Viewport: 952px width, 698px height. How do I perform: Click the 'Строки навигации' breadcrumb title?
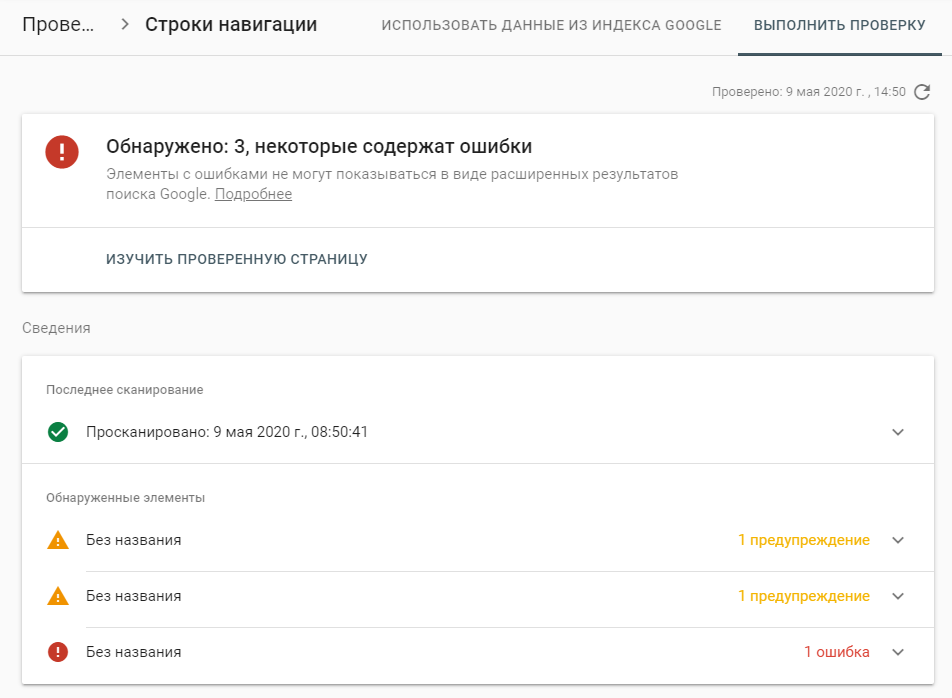(231, 25)
